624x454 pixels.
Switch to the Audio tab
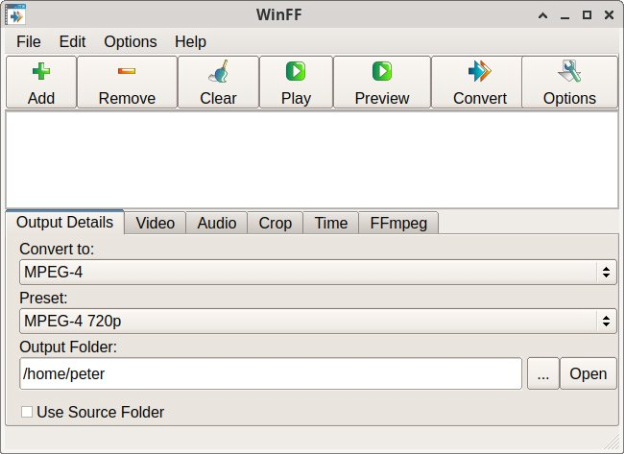[216, 223]
